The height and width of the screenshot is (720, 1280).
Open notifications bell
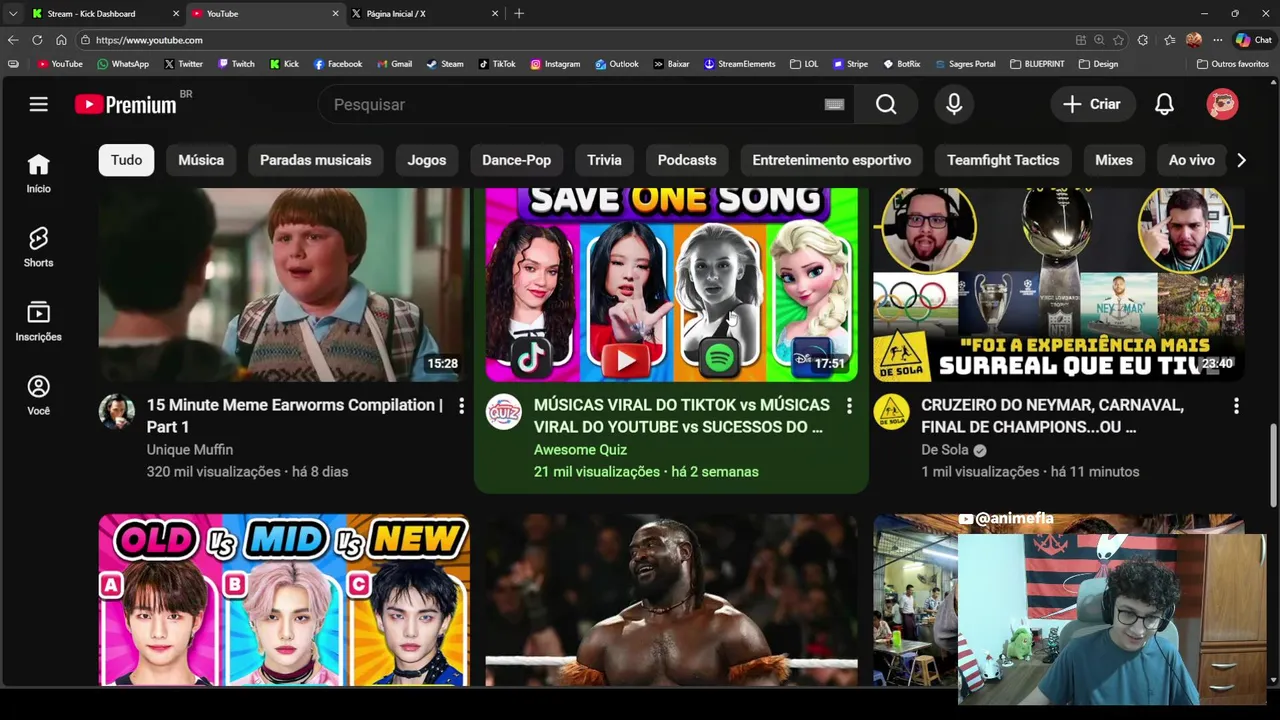coord(1164,104)
